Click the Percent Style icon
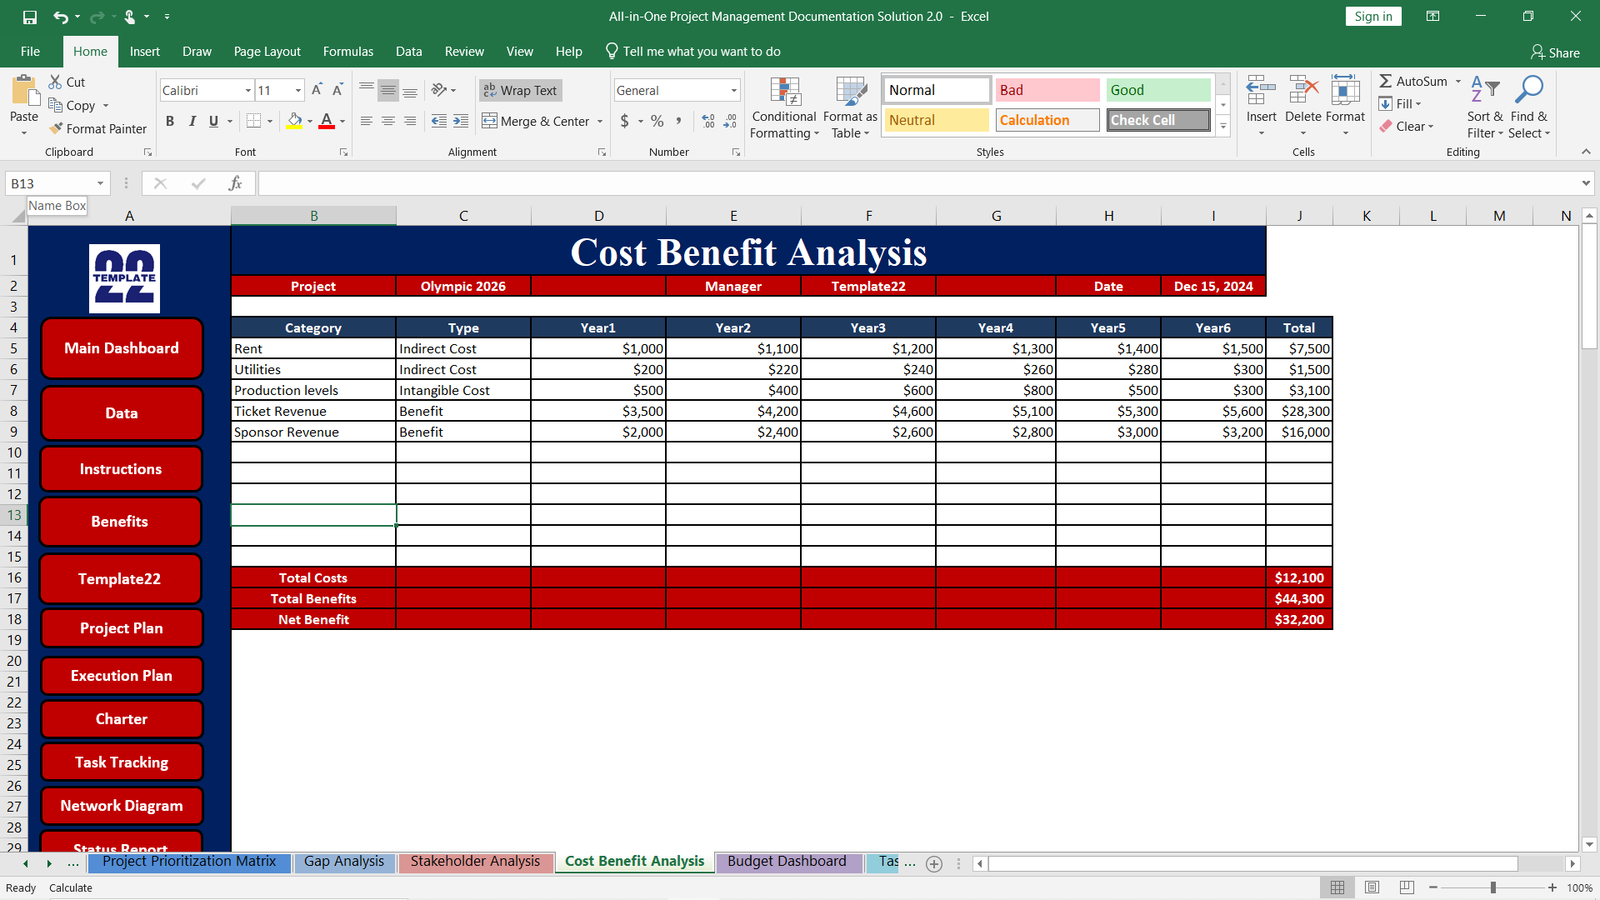This screenshot has height=900, width=1600. [x=657, y=121]
